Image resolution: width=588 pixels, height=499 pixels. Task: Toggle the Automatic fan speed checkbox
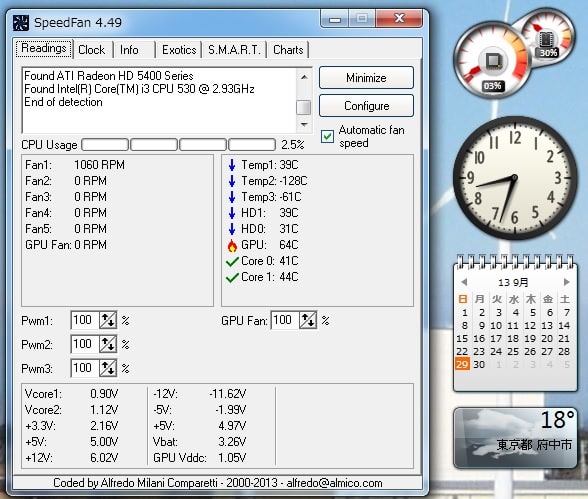[327, 136]
